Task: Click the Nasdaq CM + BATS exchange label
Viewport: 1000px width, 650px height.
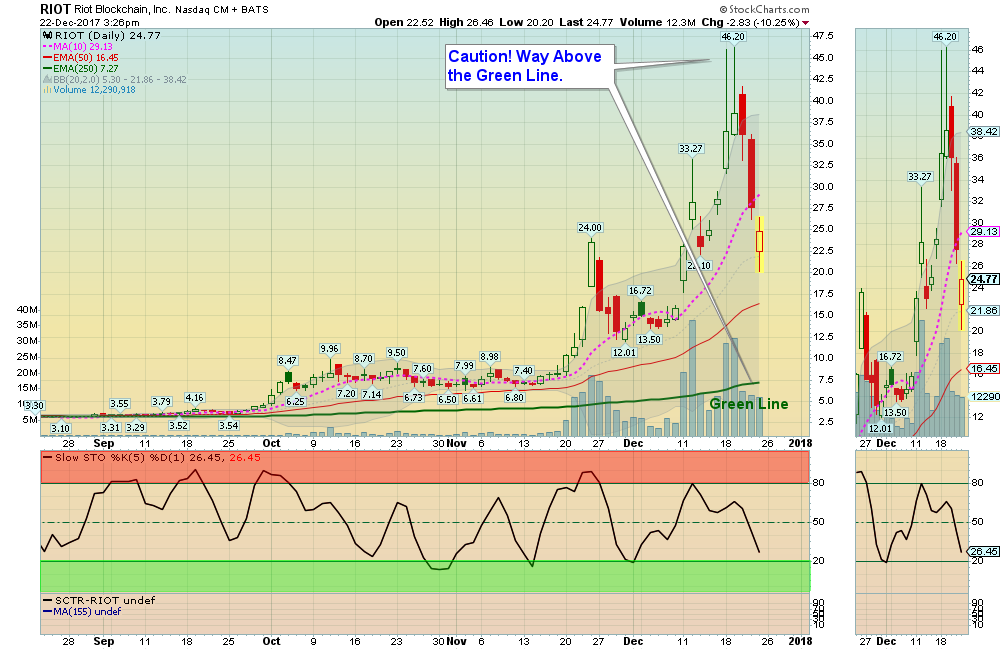Action: click(222, 10)
